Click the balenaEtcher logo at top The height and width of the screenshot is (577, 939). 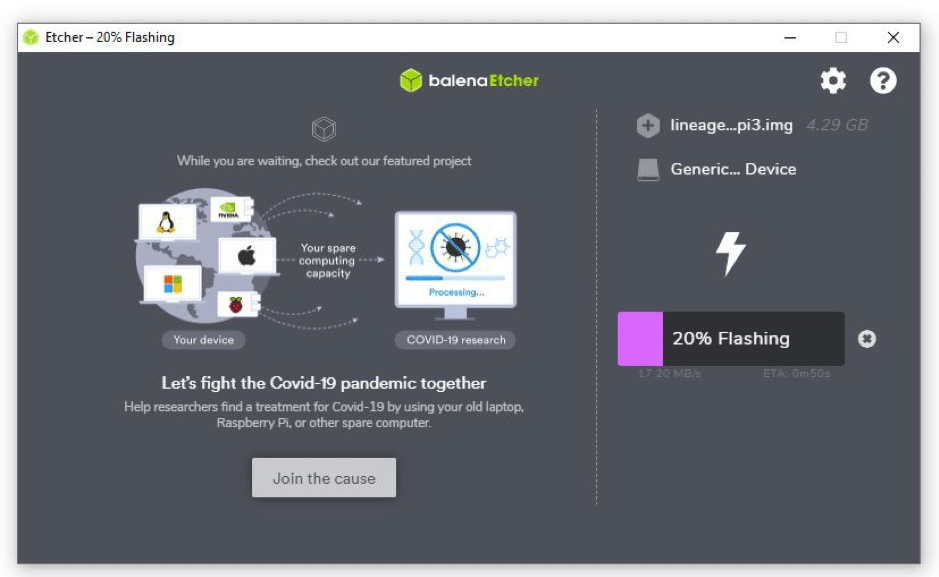tap(469, 80)
